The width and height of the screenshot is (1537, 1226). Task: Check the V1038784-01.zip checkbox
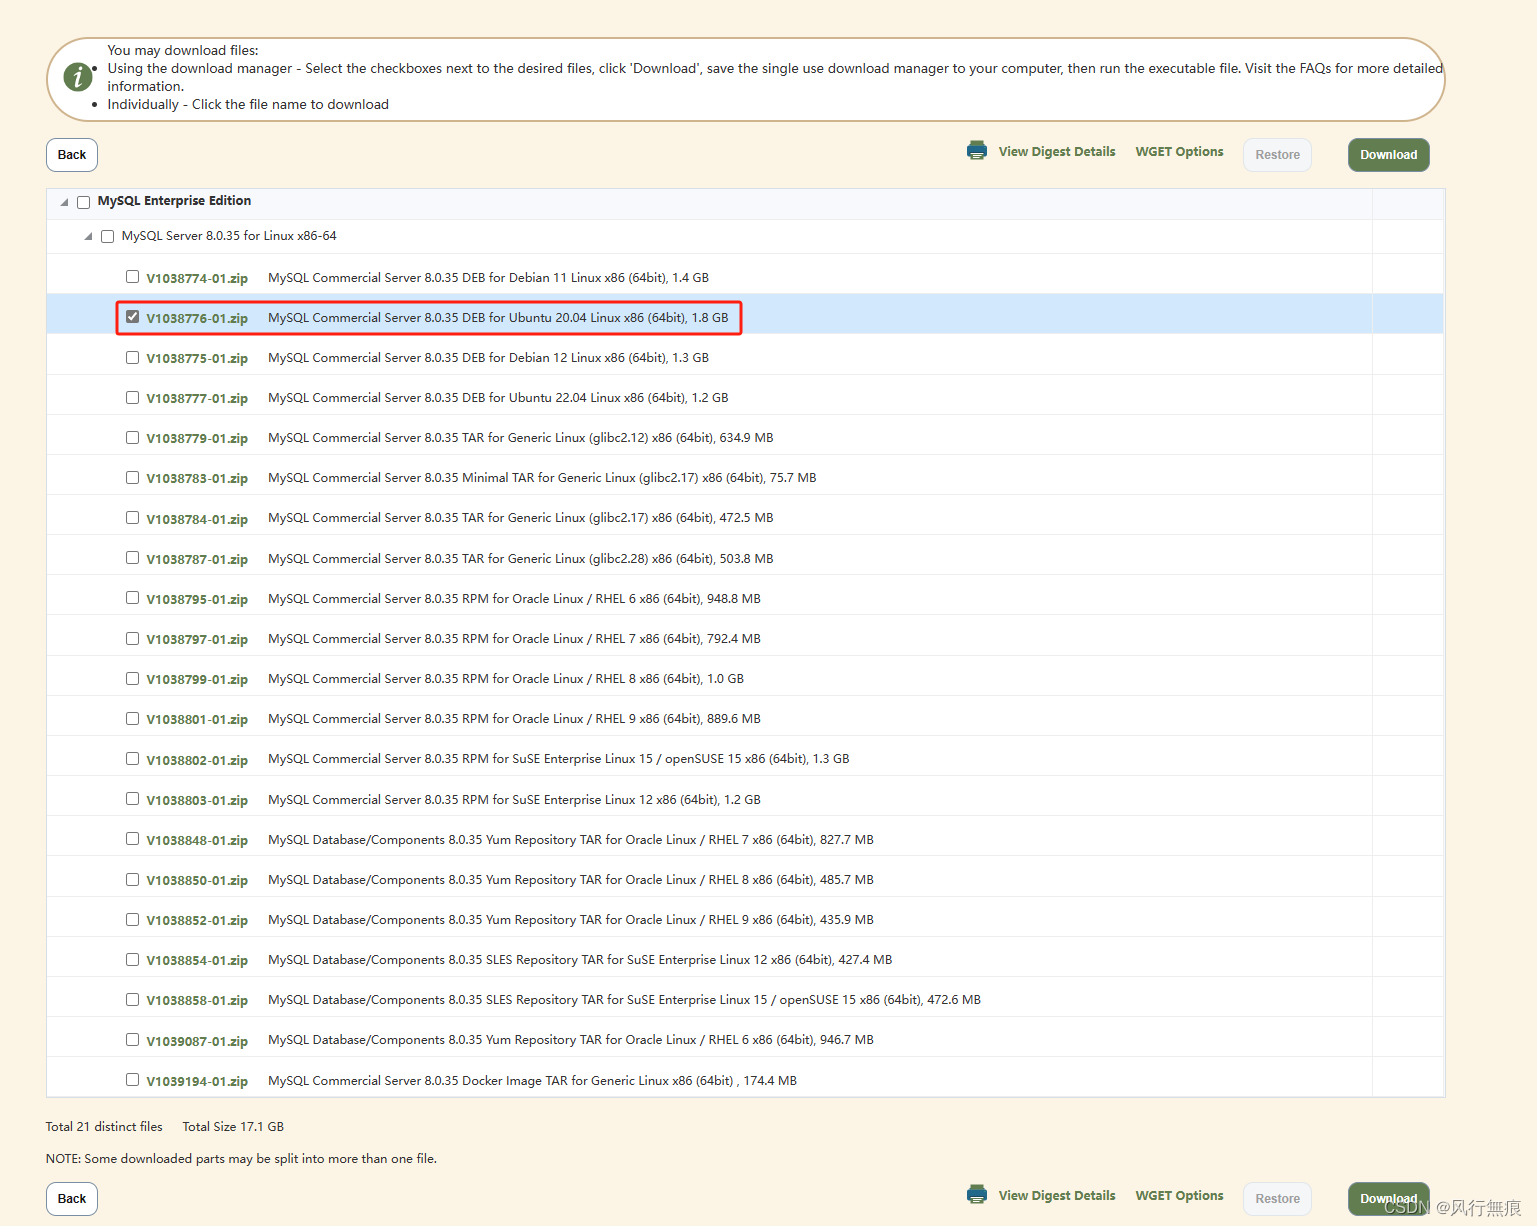click(132, 517)
